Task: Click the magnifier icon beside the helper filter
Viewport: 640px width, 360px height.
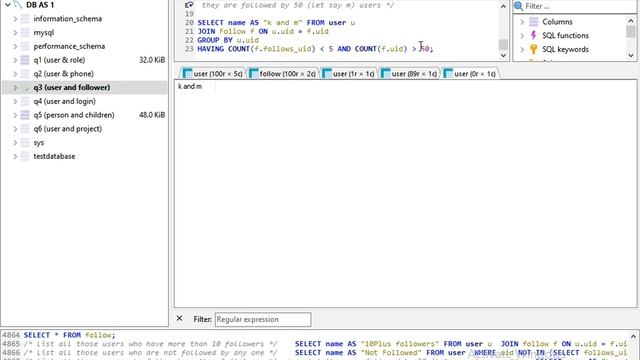Action: [518, 6]
